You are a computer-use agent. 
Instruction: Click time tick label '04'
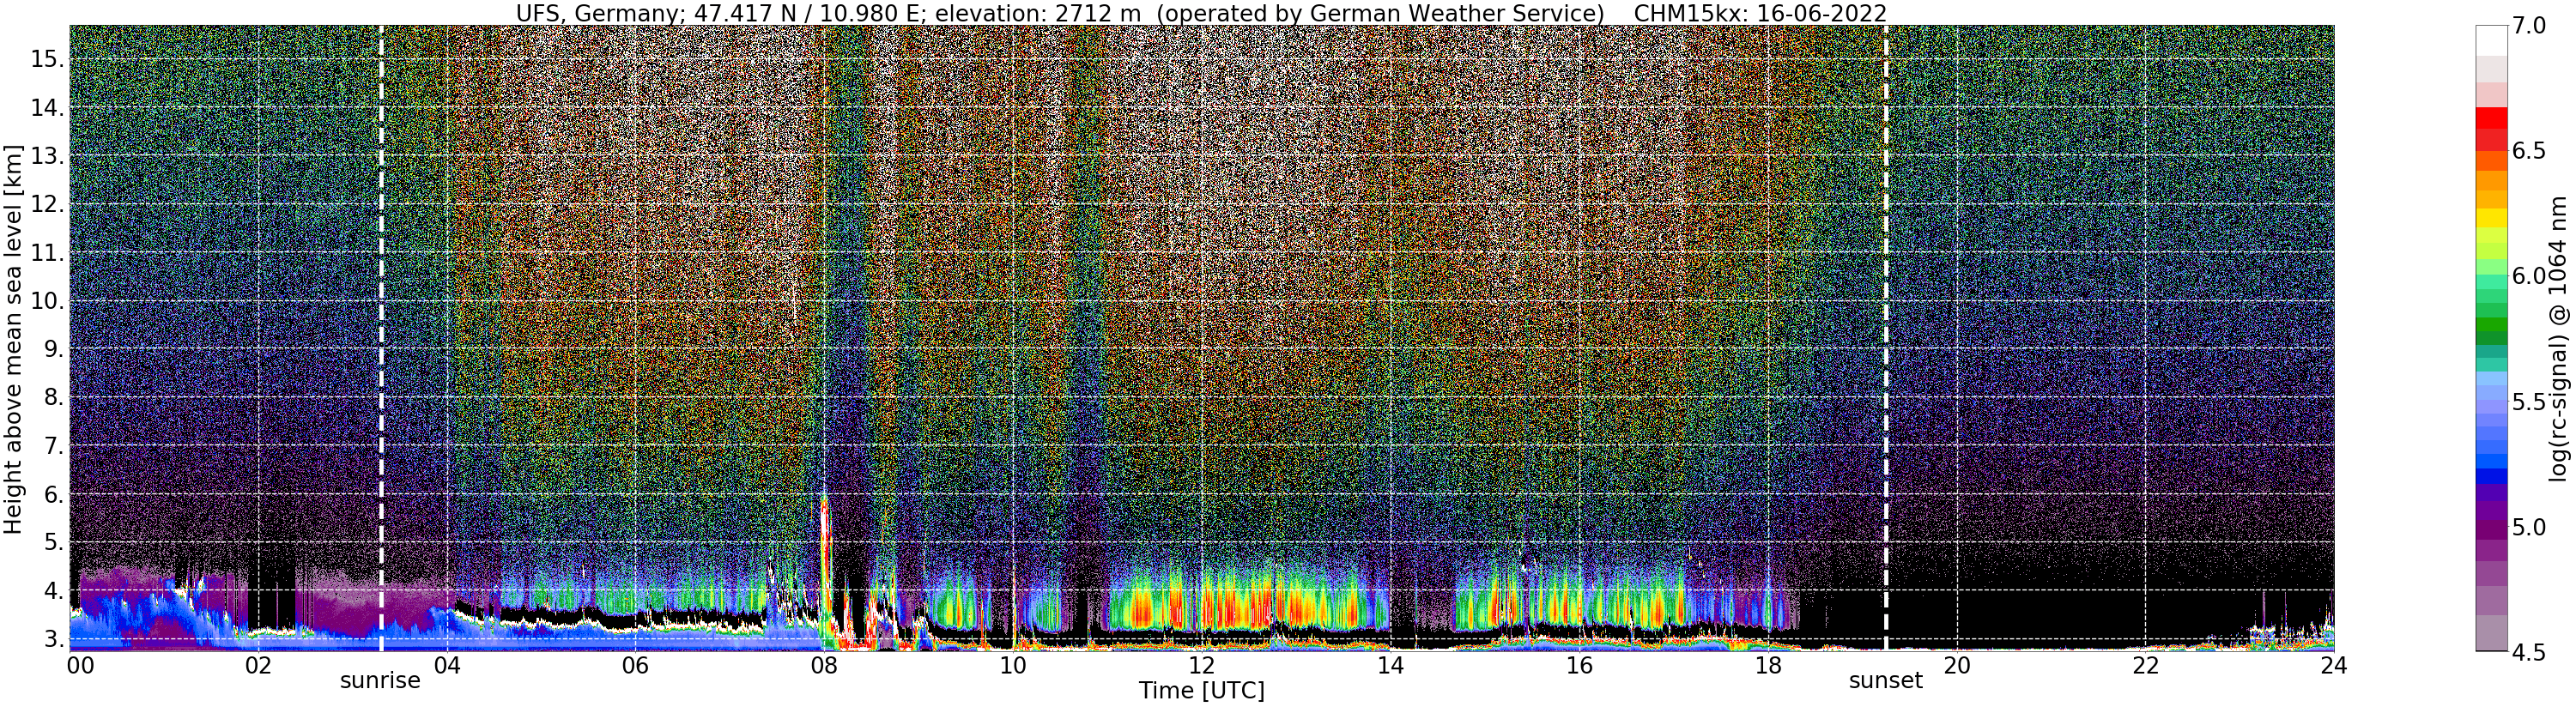click(x=447, y=665)
